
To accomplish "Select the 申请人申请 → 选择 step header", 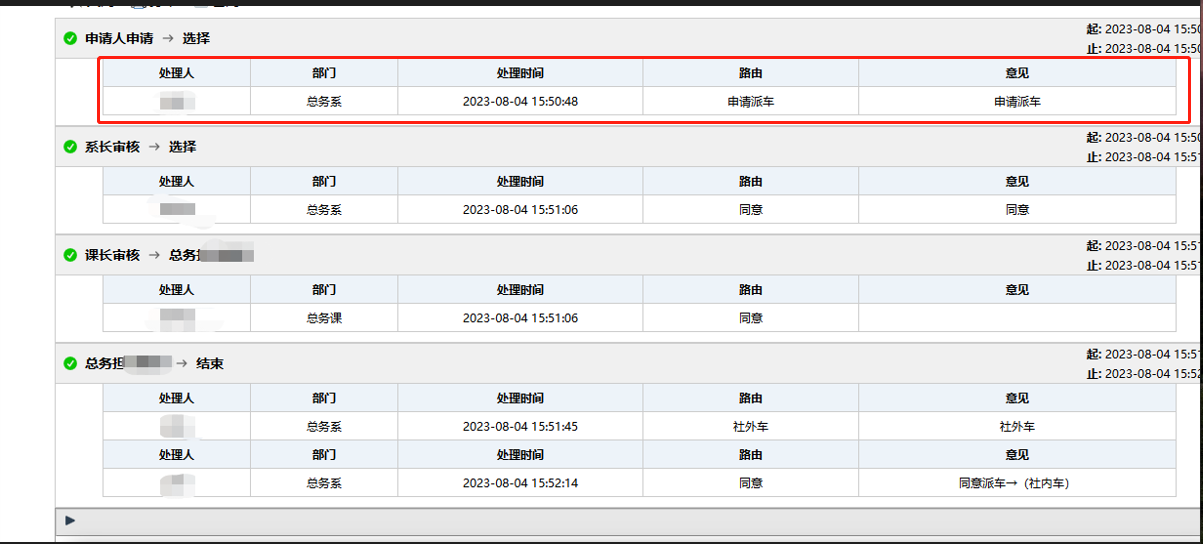I will pos(147,39).
